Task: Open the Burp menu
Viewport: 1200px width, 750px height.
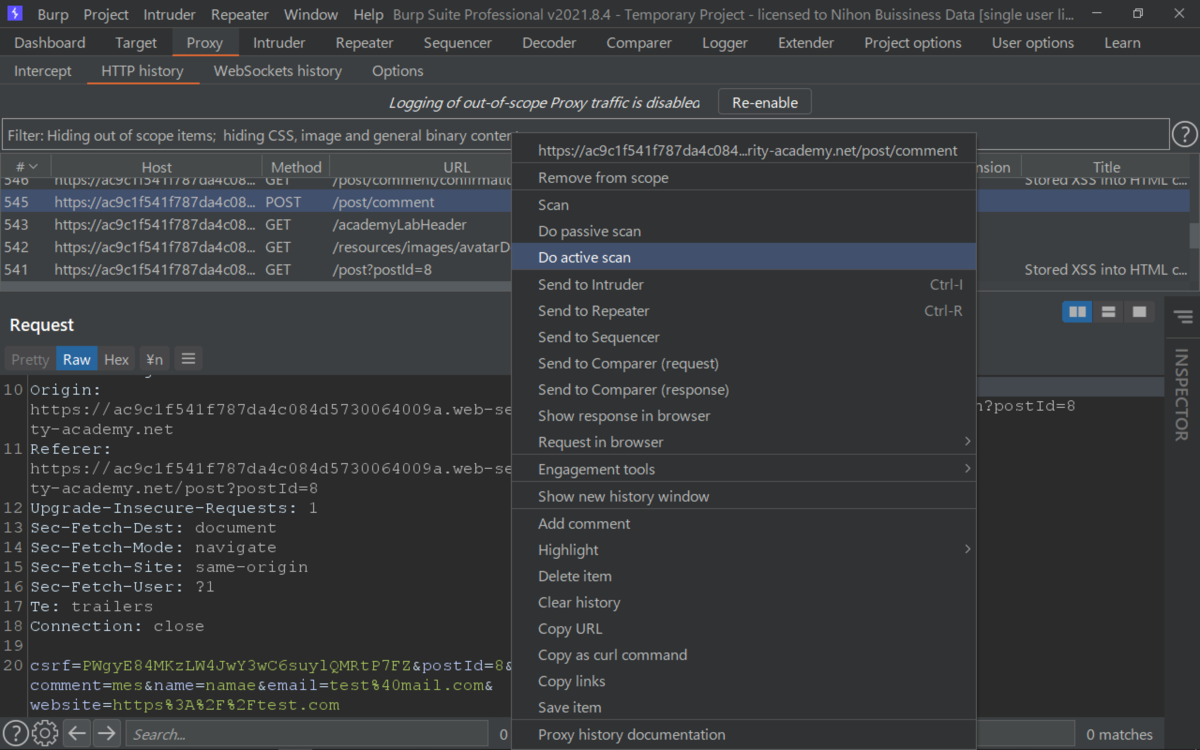Action: 53,15
